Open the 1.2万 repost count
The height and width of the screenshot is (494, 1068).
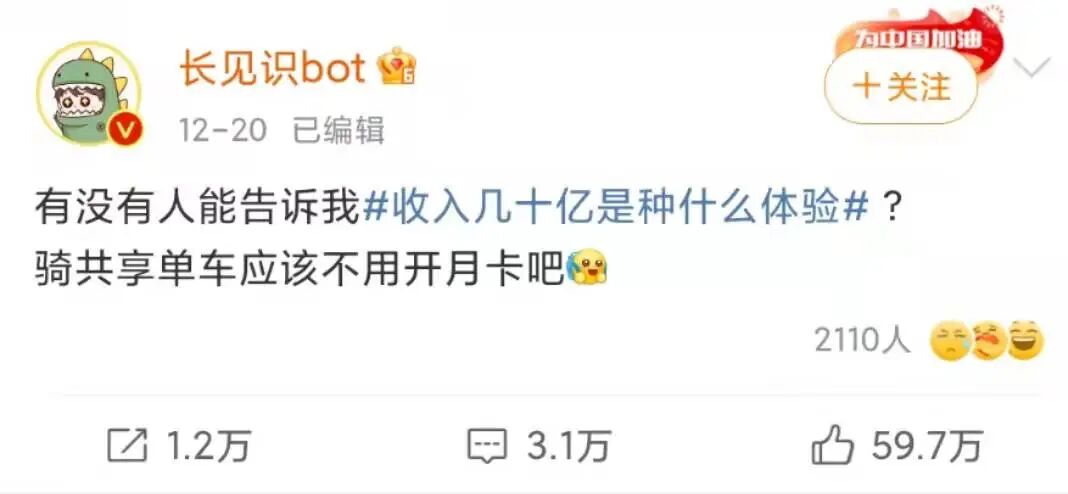click(208, 446)
